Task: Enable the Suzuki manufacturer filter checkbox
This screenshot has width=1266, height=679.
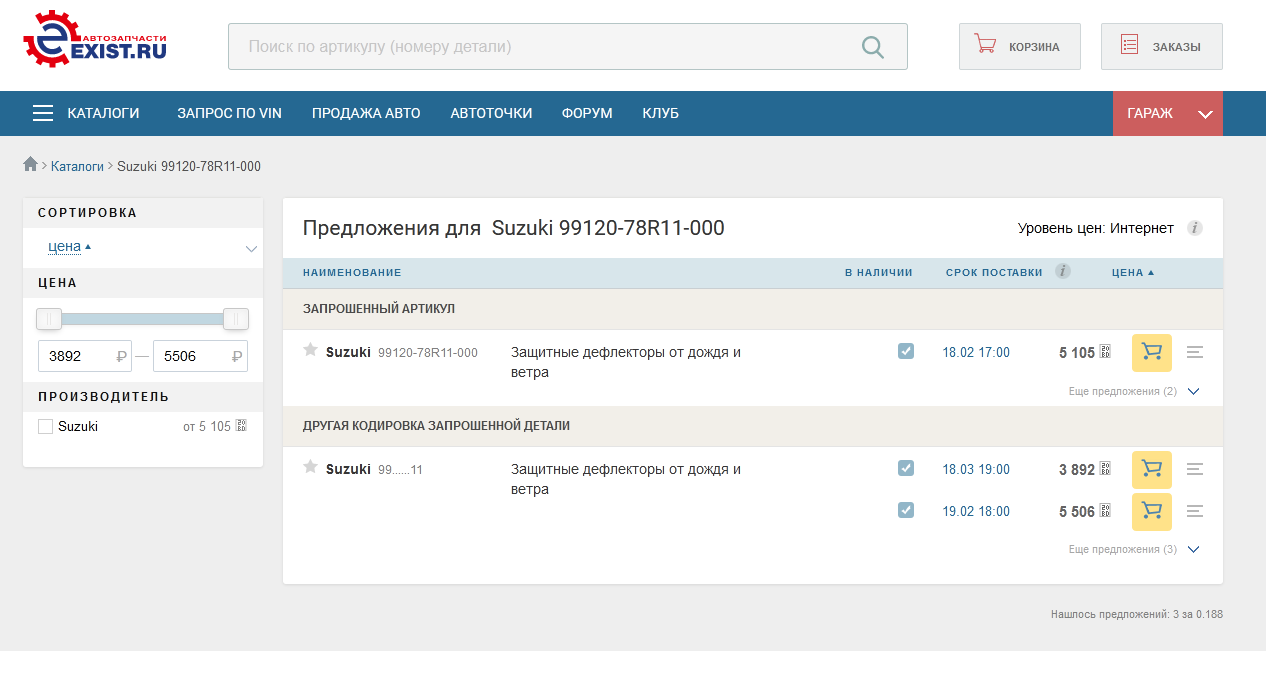Action: [45, 427]
